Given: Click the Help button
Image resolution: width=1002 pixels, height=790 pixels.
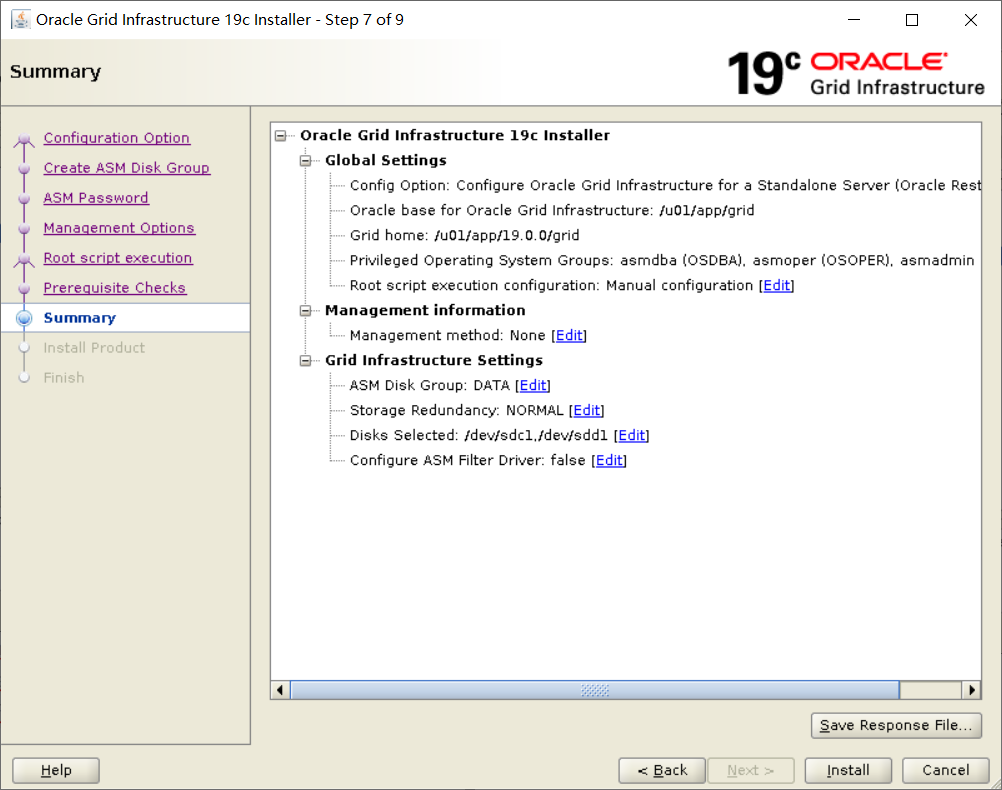Looking at the screenshot, I should [x=56, y=770].
